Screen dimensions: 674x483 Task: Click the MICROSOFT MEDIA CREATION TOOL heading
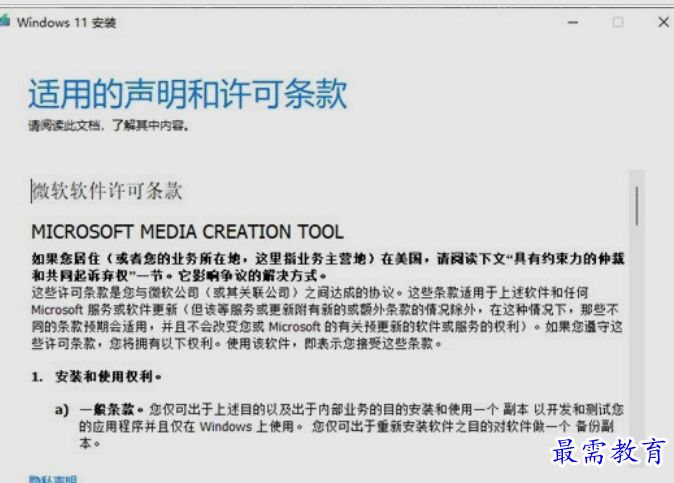187,232
